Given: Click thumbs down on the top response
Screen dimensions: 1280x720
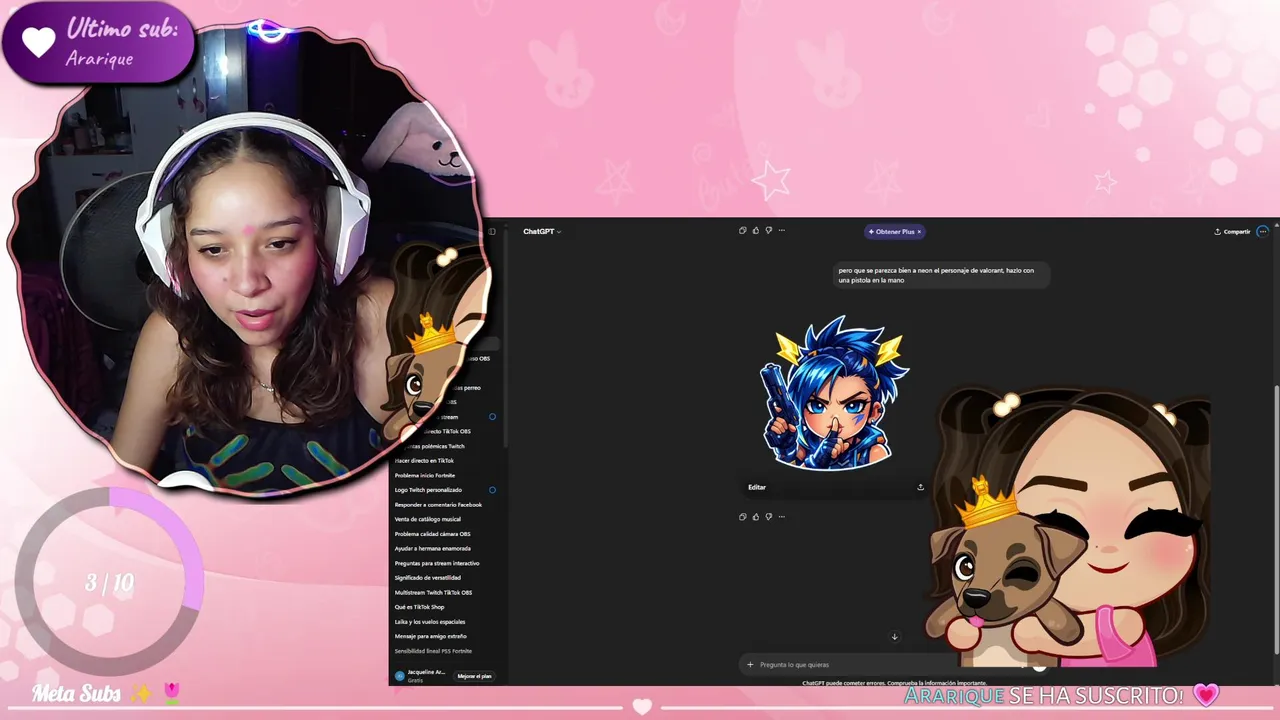Looking at the screenshot, I should pos(768,230).
